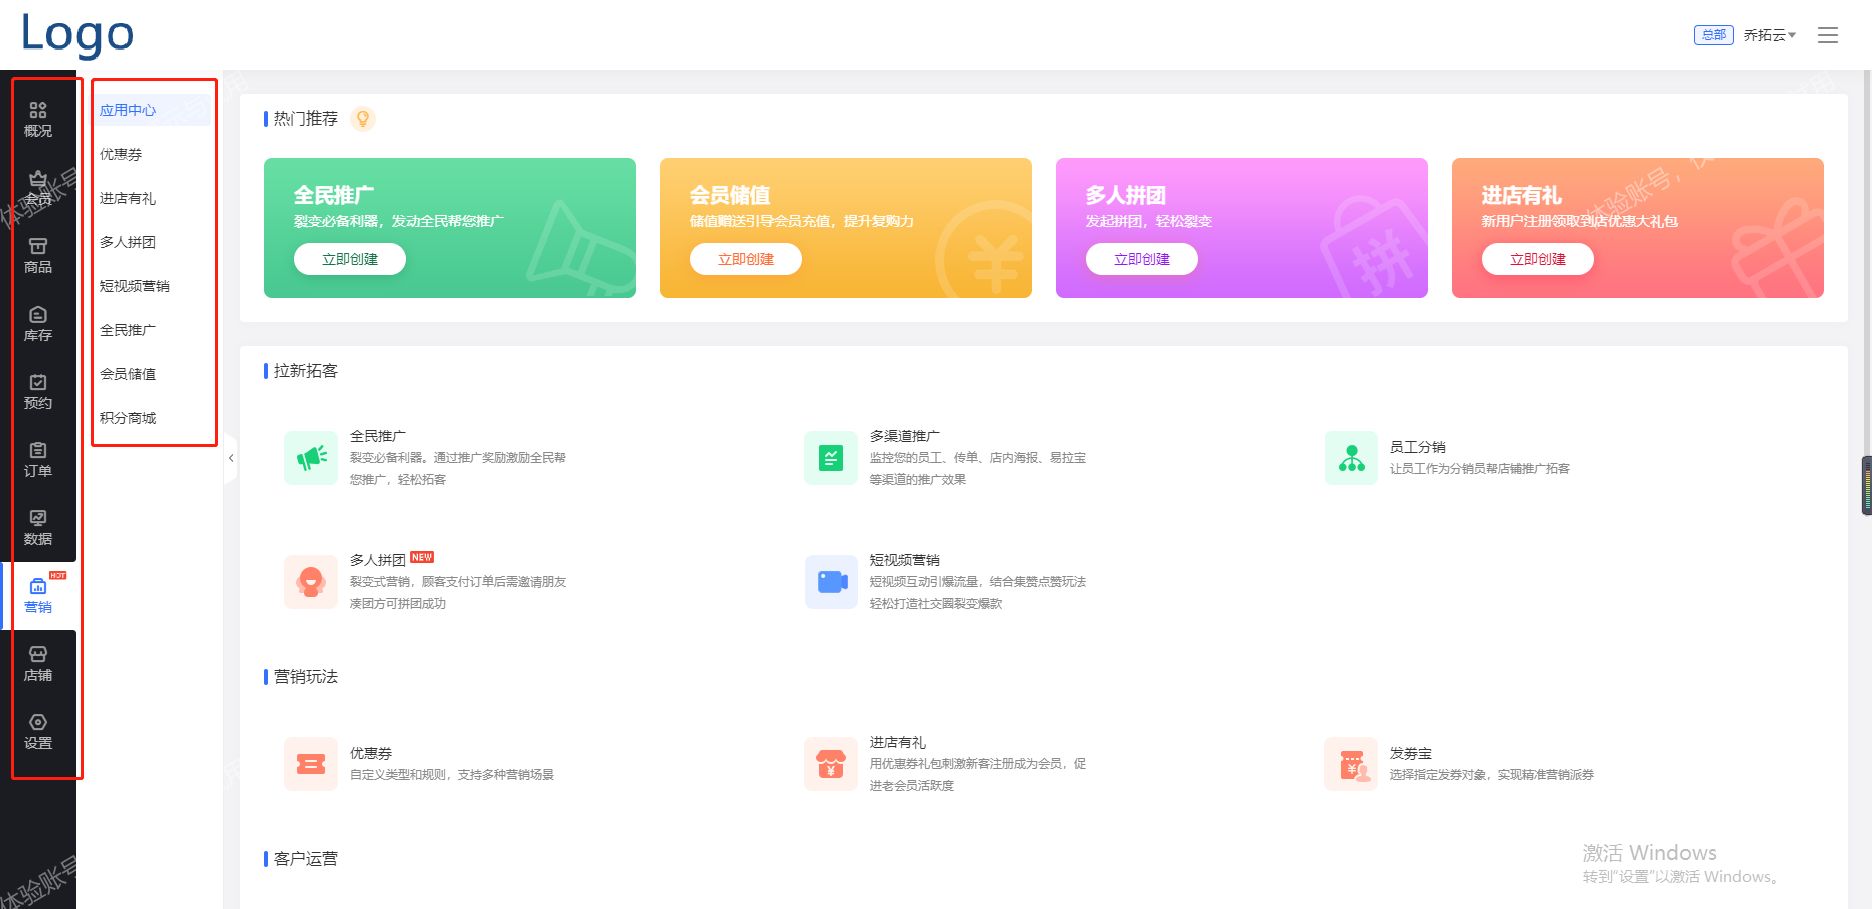Open the 库存 inventory sidebar icon
This screenshot has height=909, width=1872.
38,323
